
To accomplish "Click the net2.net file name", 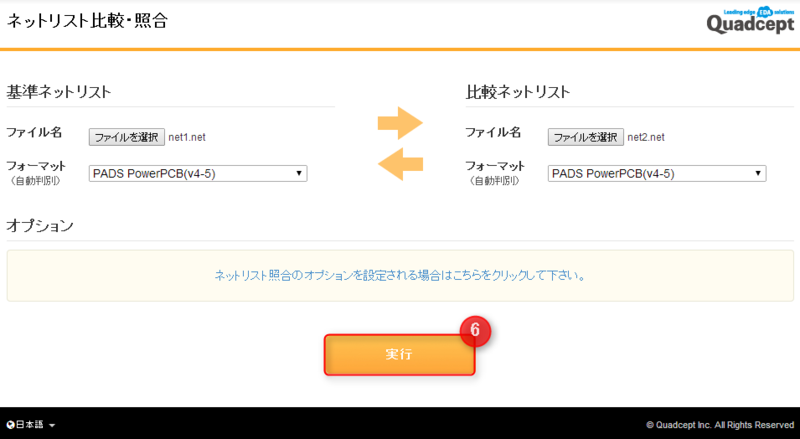I will [x=646, y=137].
